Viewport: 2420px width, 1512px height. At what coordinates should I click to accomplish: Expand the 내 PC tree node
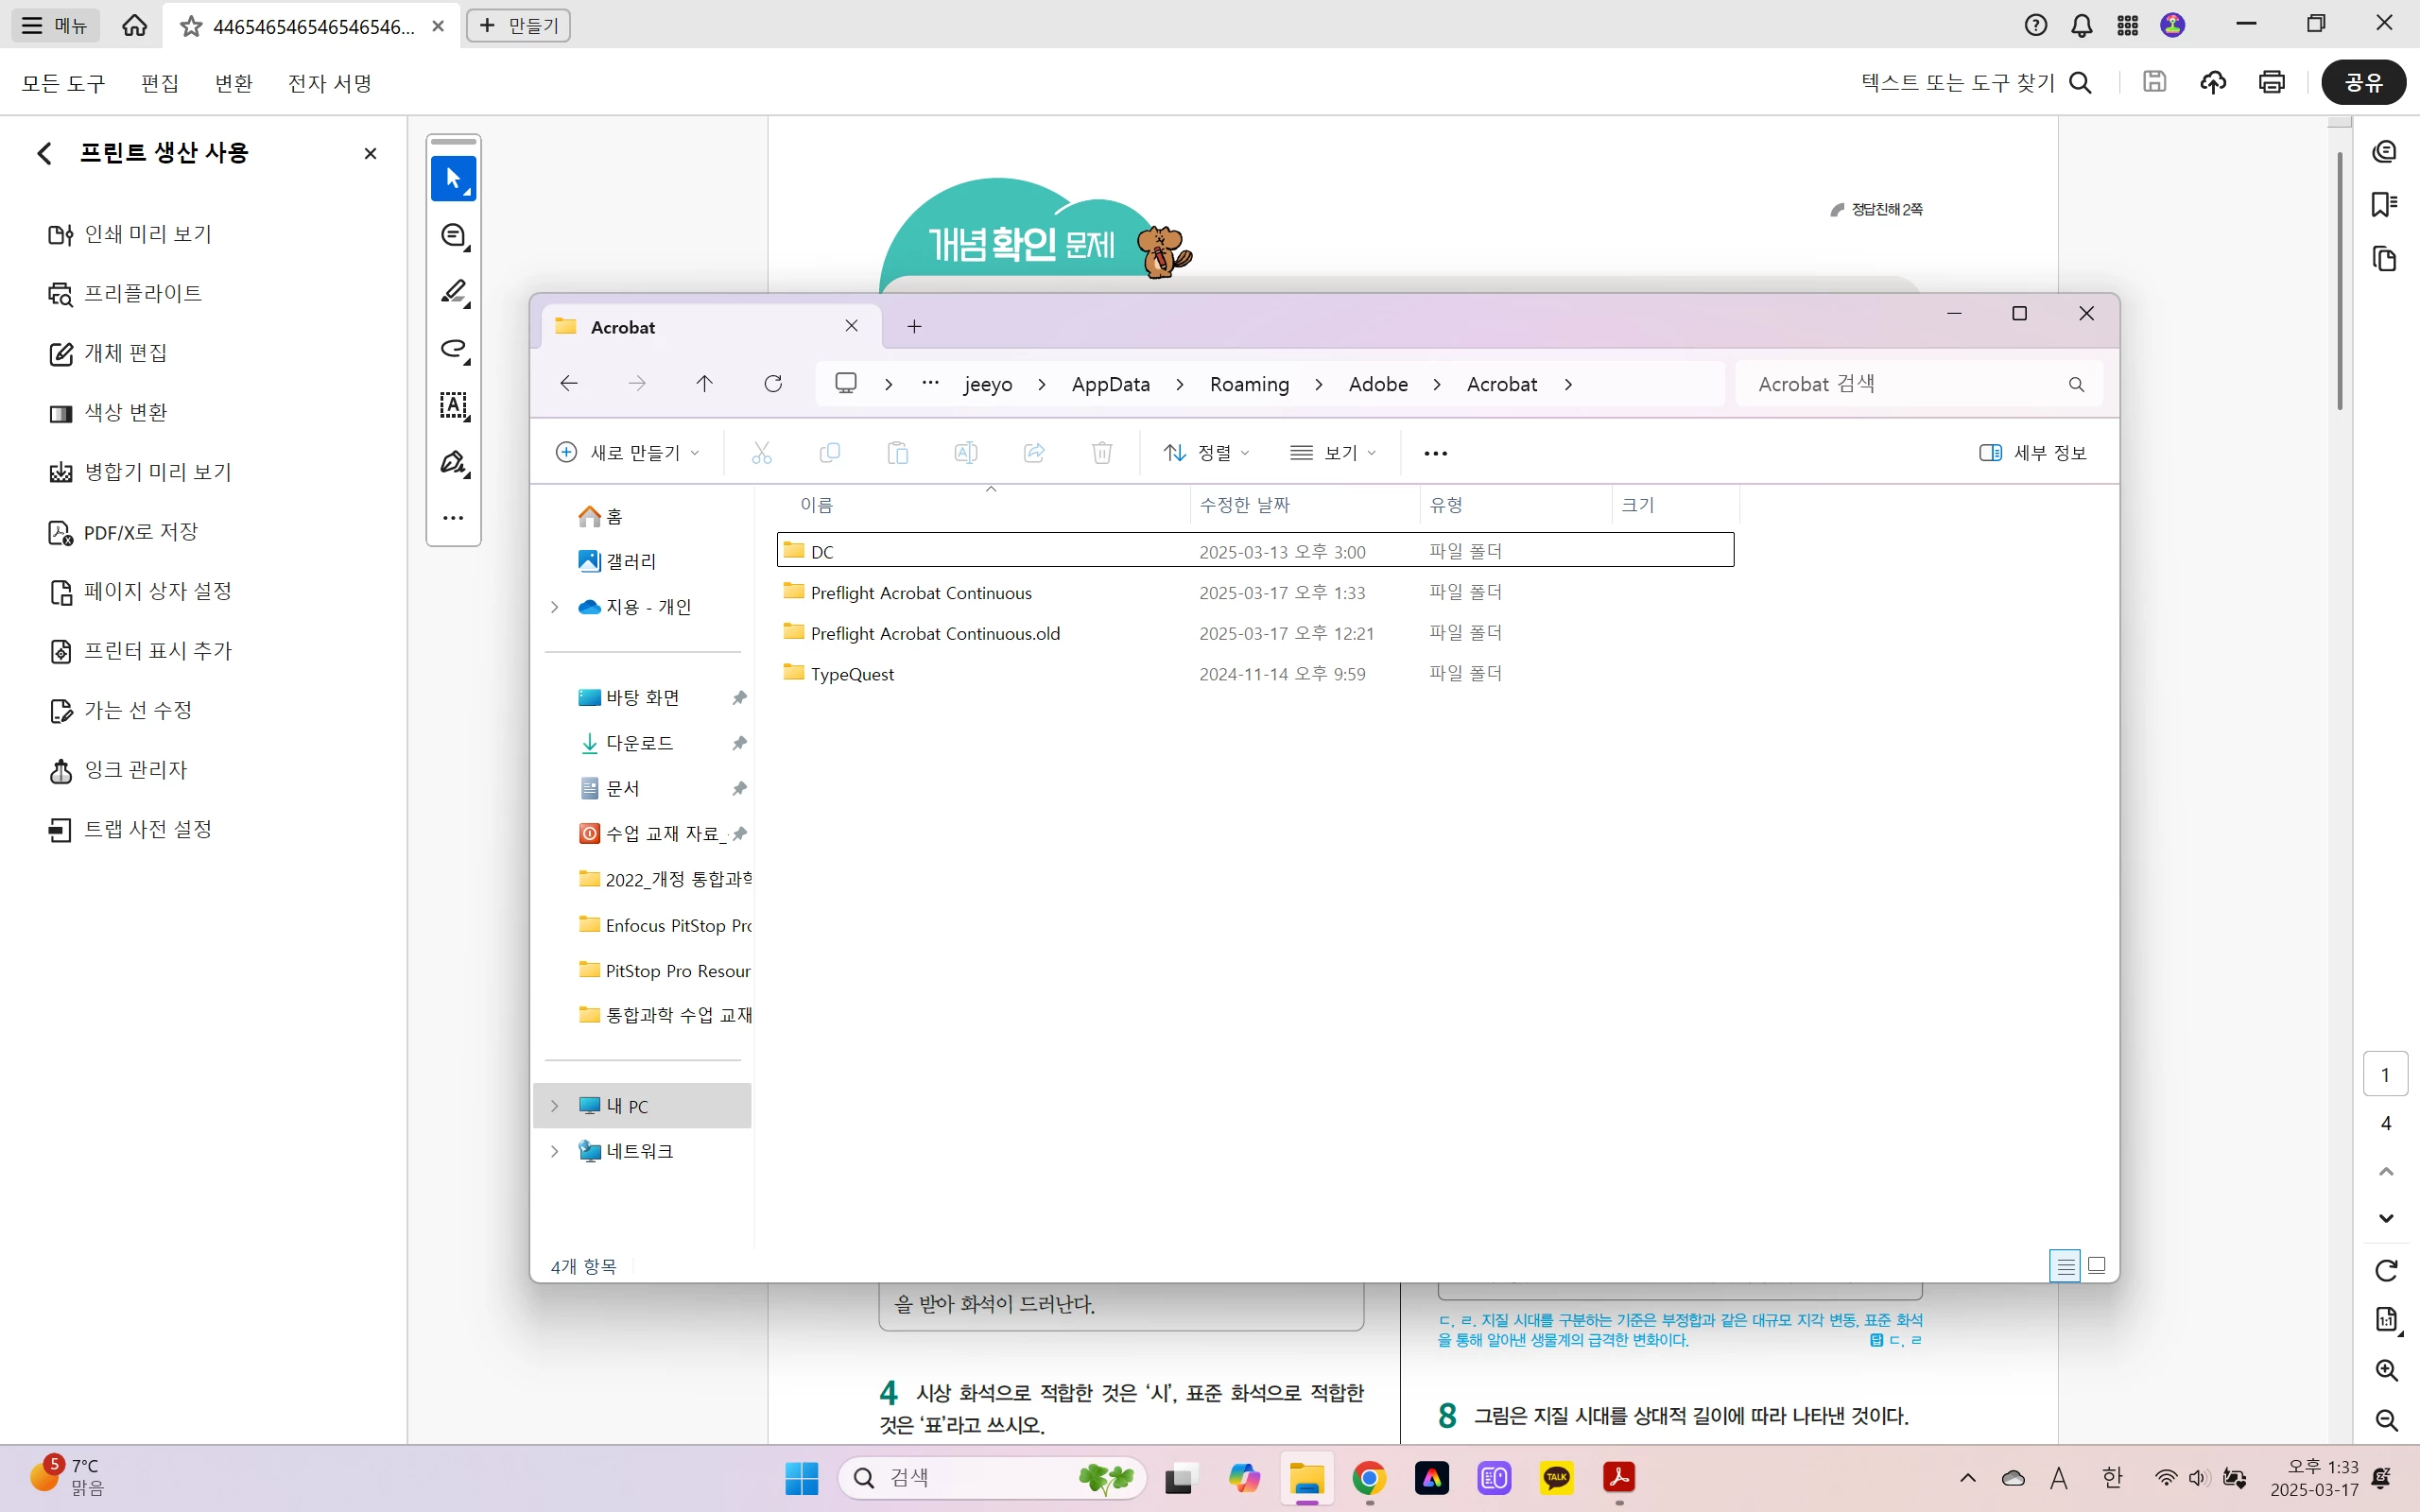(555, 1106)
